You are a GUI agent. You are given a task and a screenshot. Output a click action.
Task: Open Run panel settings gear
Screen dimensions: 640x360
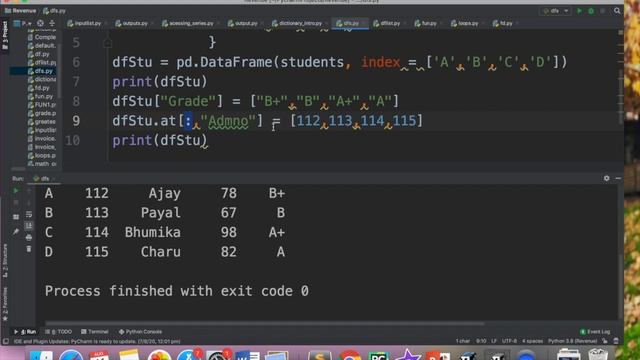pyautogui.click(x=607, y=178)
